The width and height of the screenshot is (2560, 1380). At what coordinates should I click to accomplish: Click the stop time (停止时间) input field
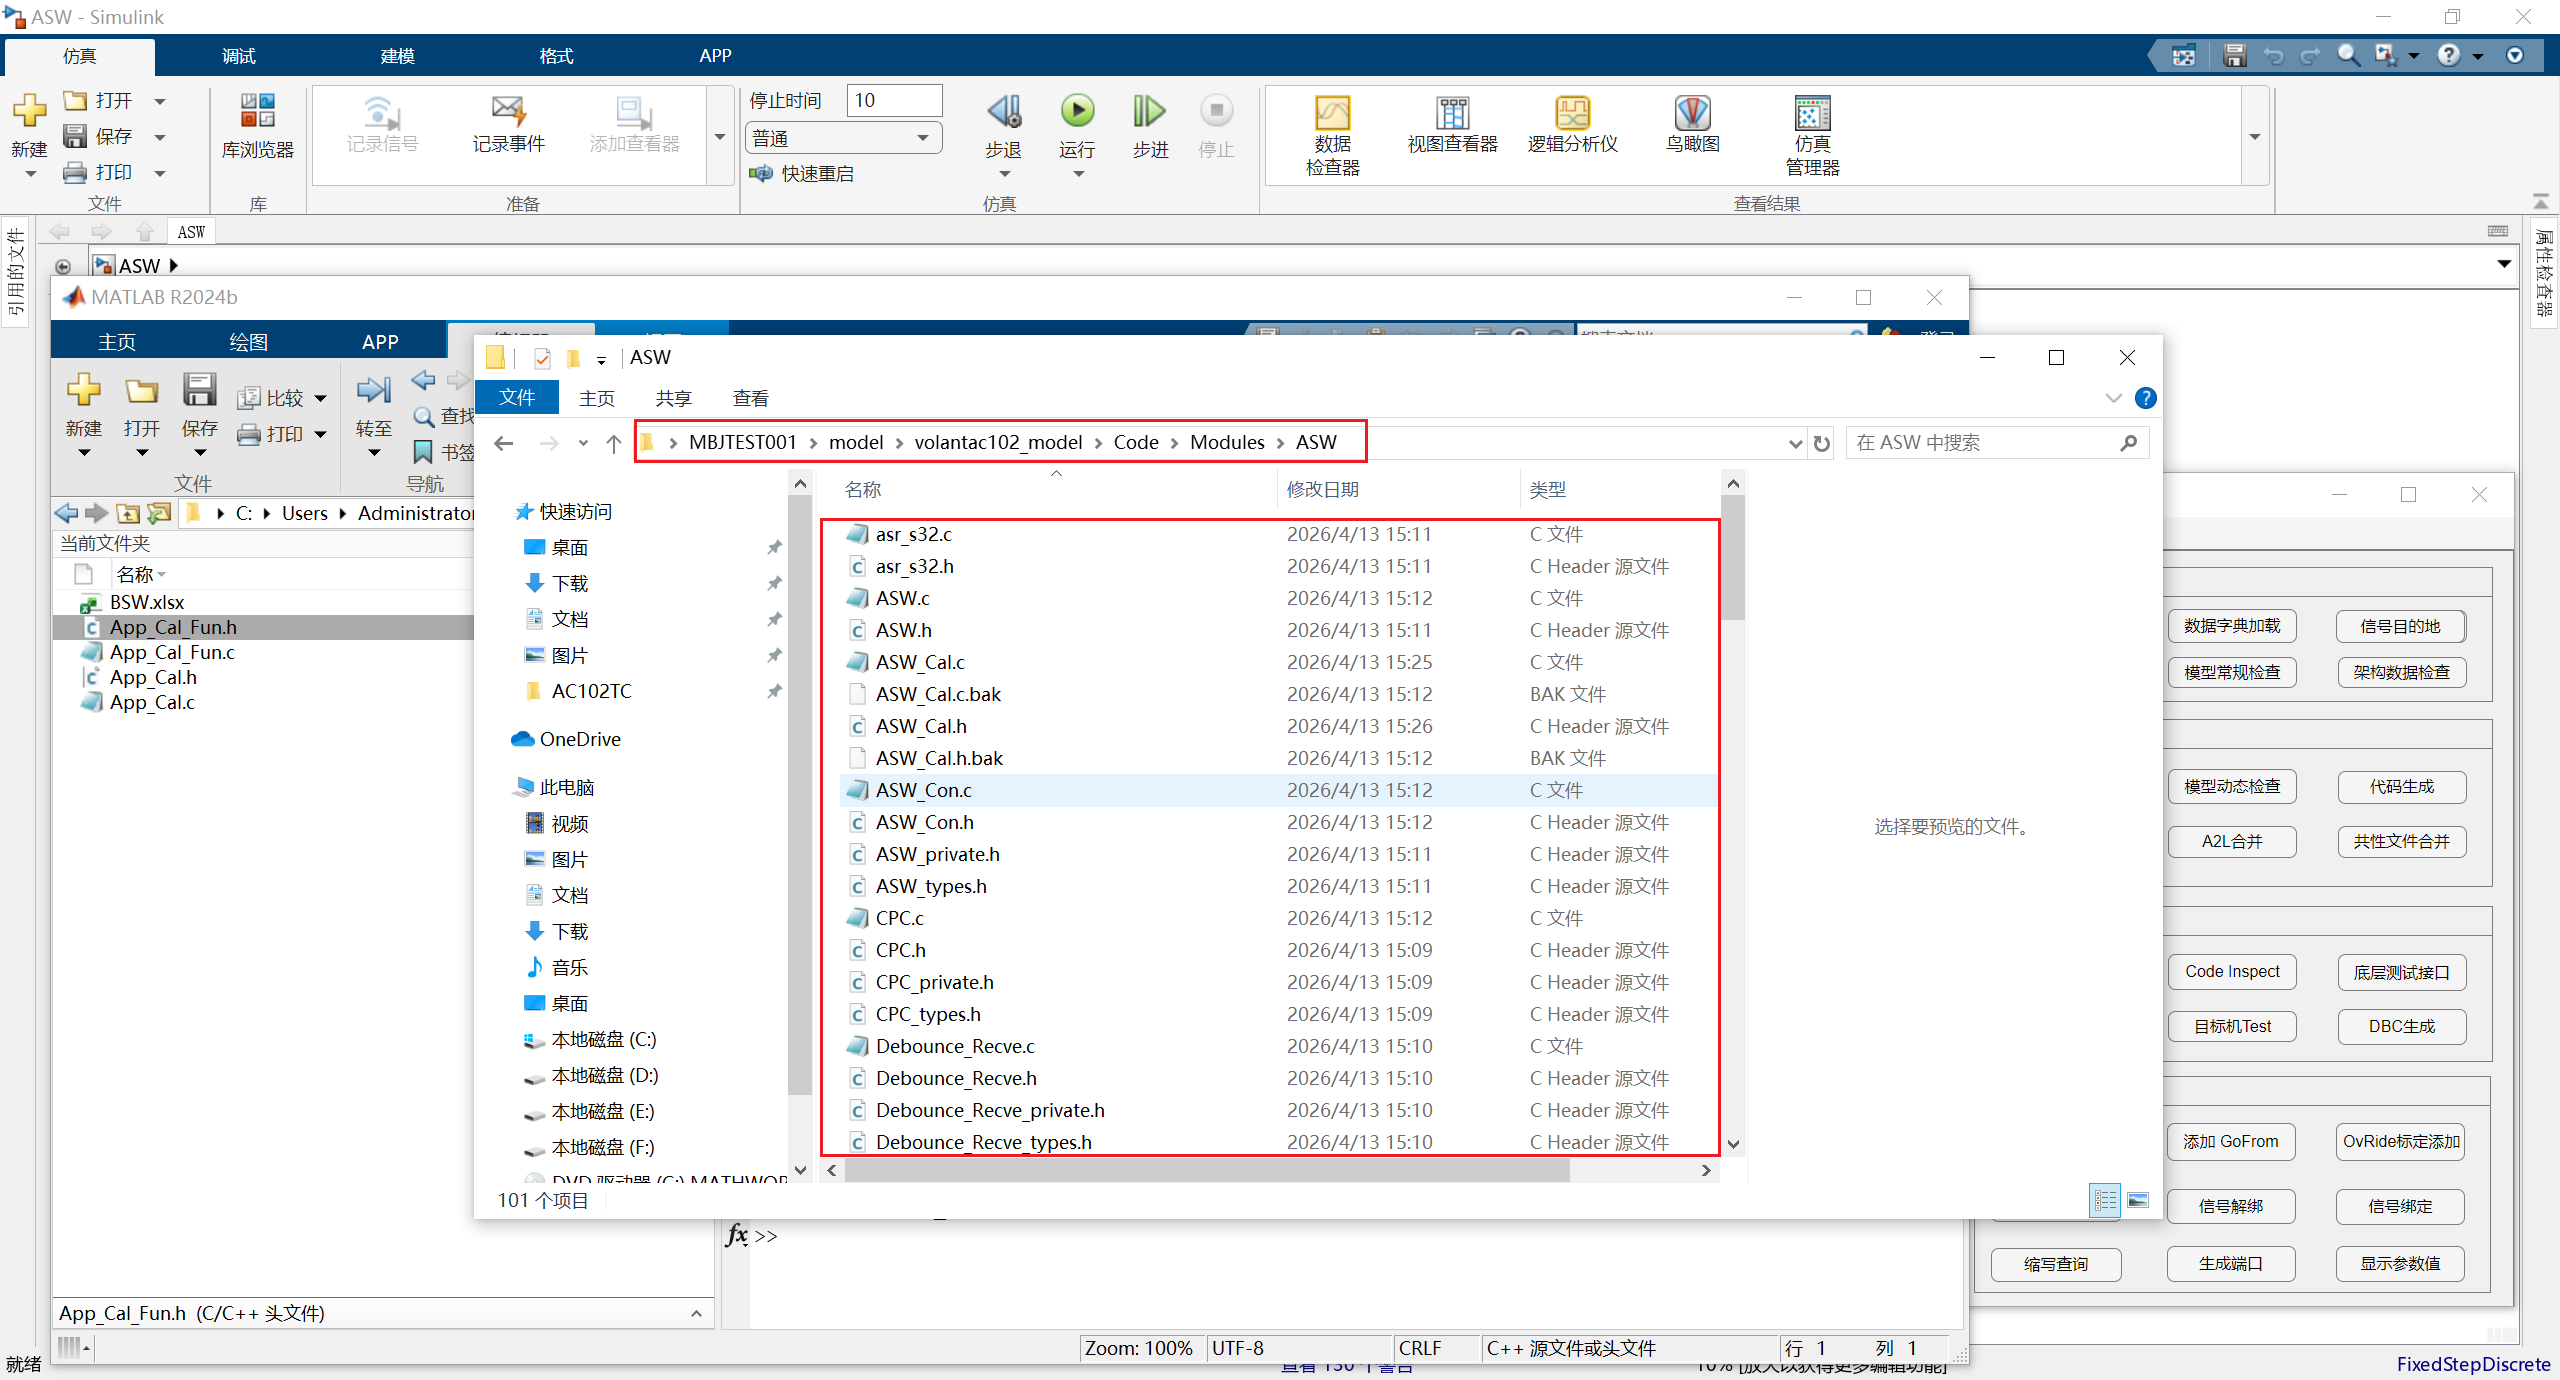(x=893, y=101)
